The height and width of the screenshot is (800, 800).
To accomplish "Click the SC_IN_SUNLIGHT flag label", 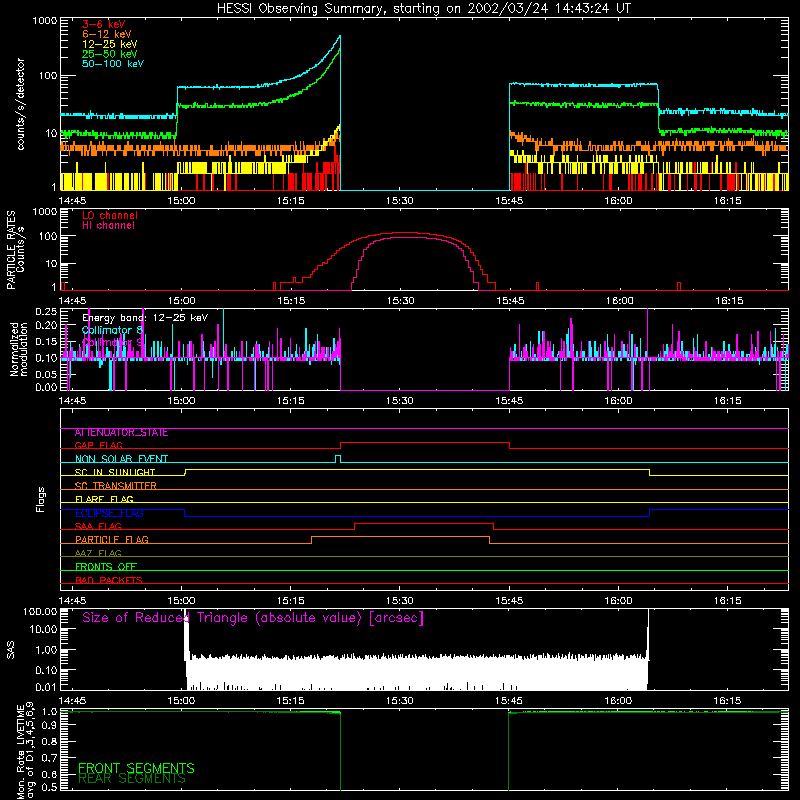I will pyautogui.click(x=115, y=472).
